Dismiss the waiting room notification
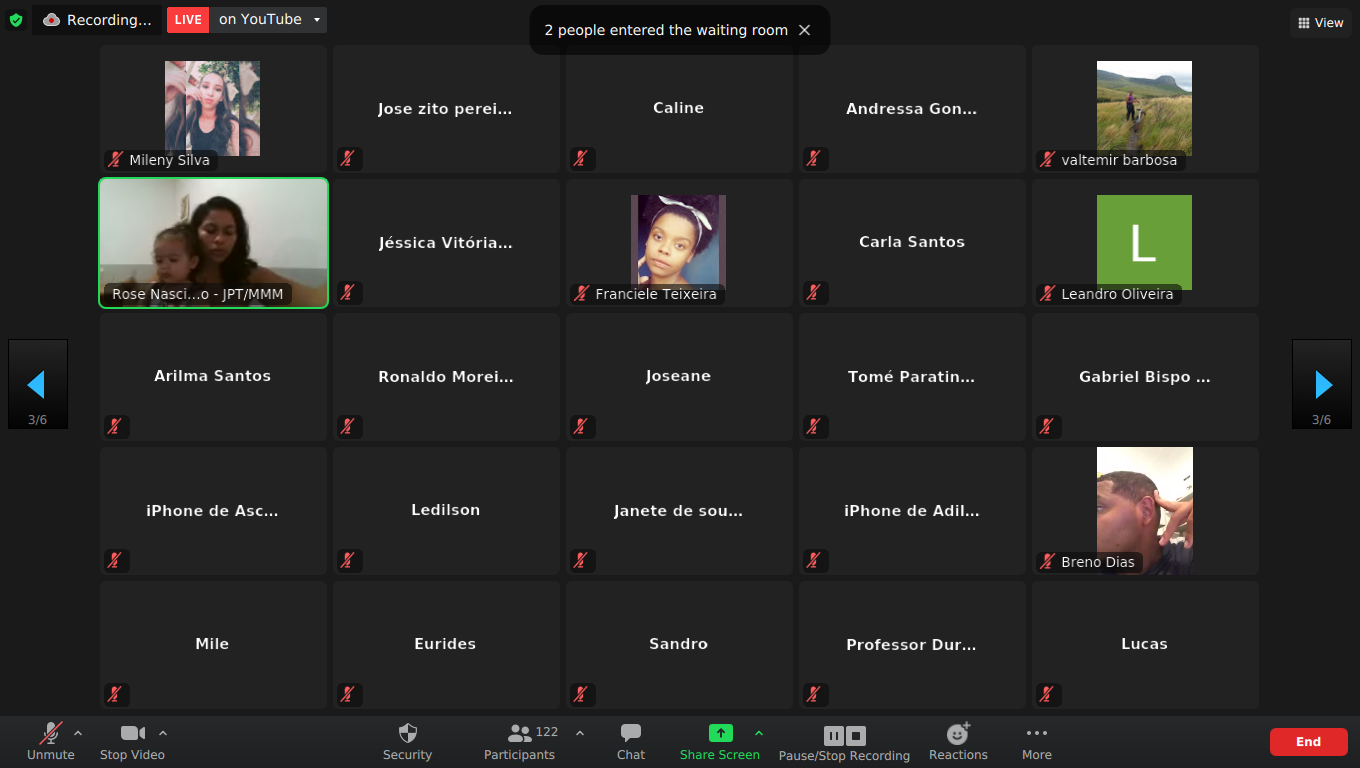Image resolution: width=1360 pixels, height=768 pixels. [x=805, y=30]
